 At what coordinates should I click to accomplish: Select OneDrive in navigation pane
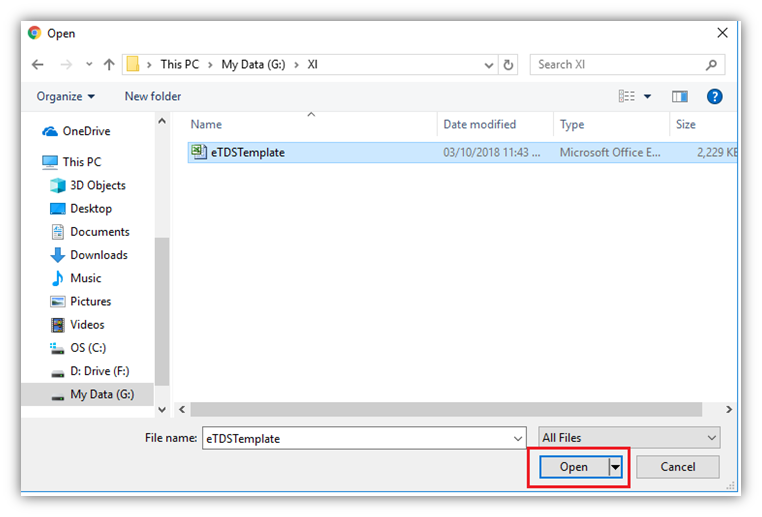86,131
